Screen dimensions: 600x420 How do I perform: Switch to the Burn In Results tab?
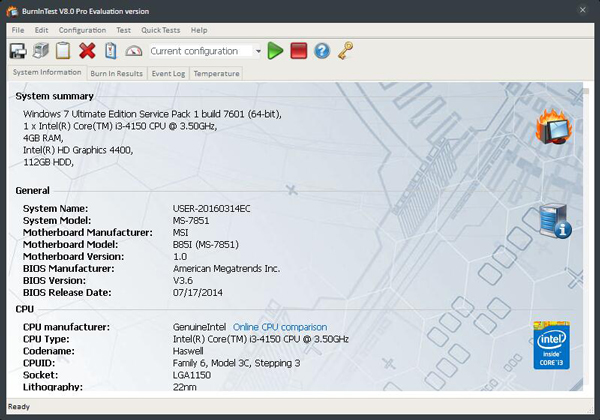coord(116,73)
